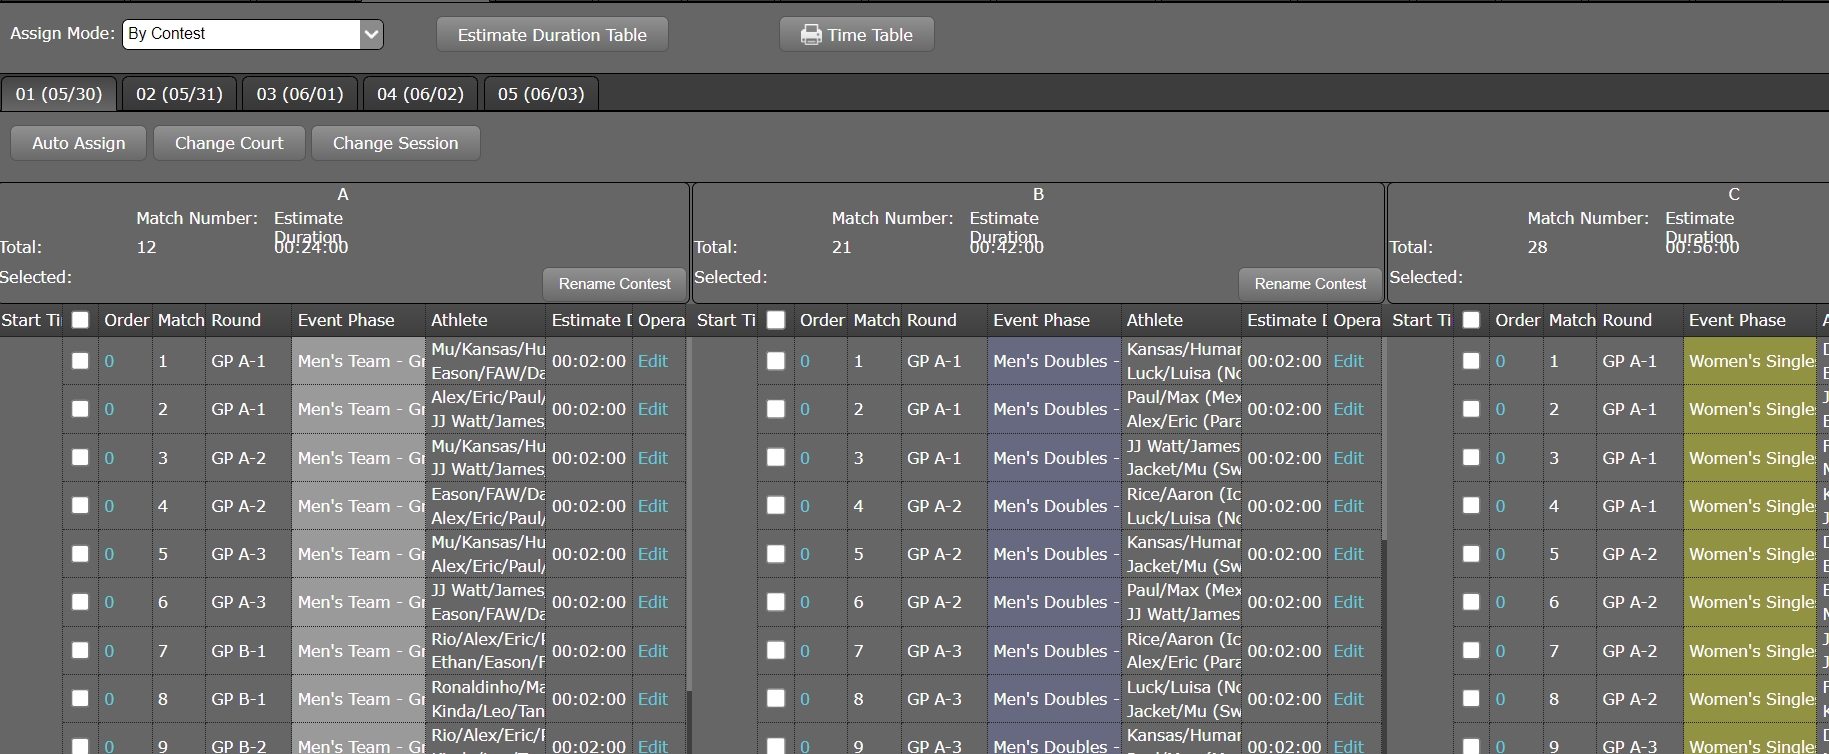Click the Assign Mode dropdown arrow

(x=371, y=34)
